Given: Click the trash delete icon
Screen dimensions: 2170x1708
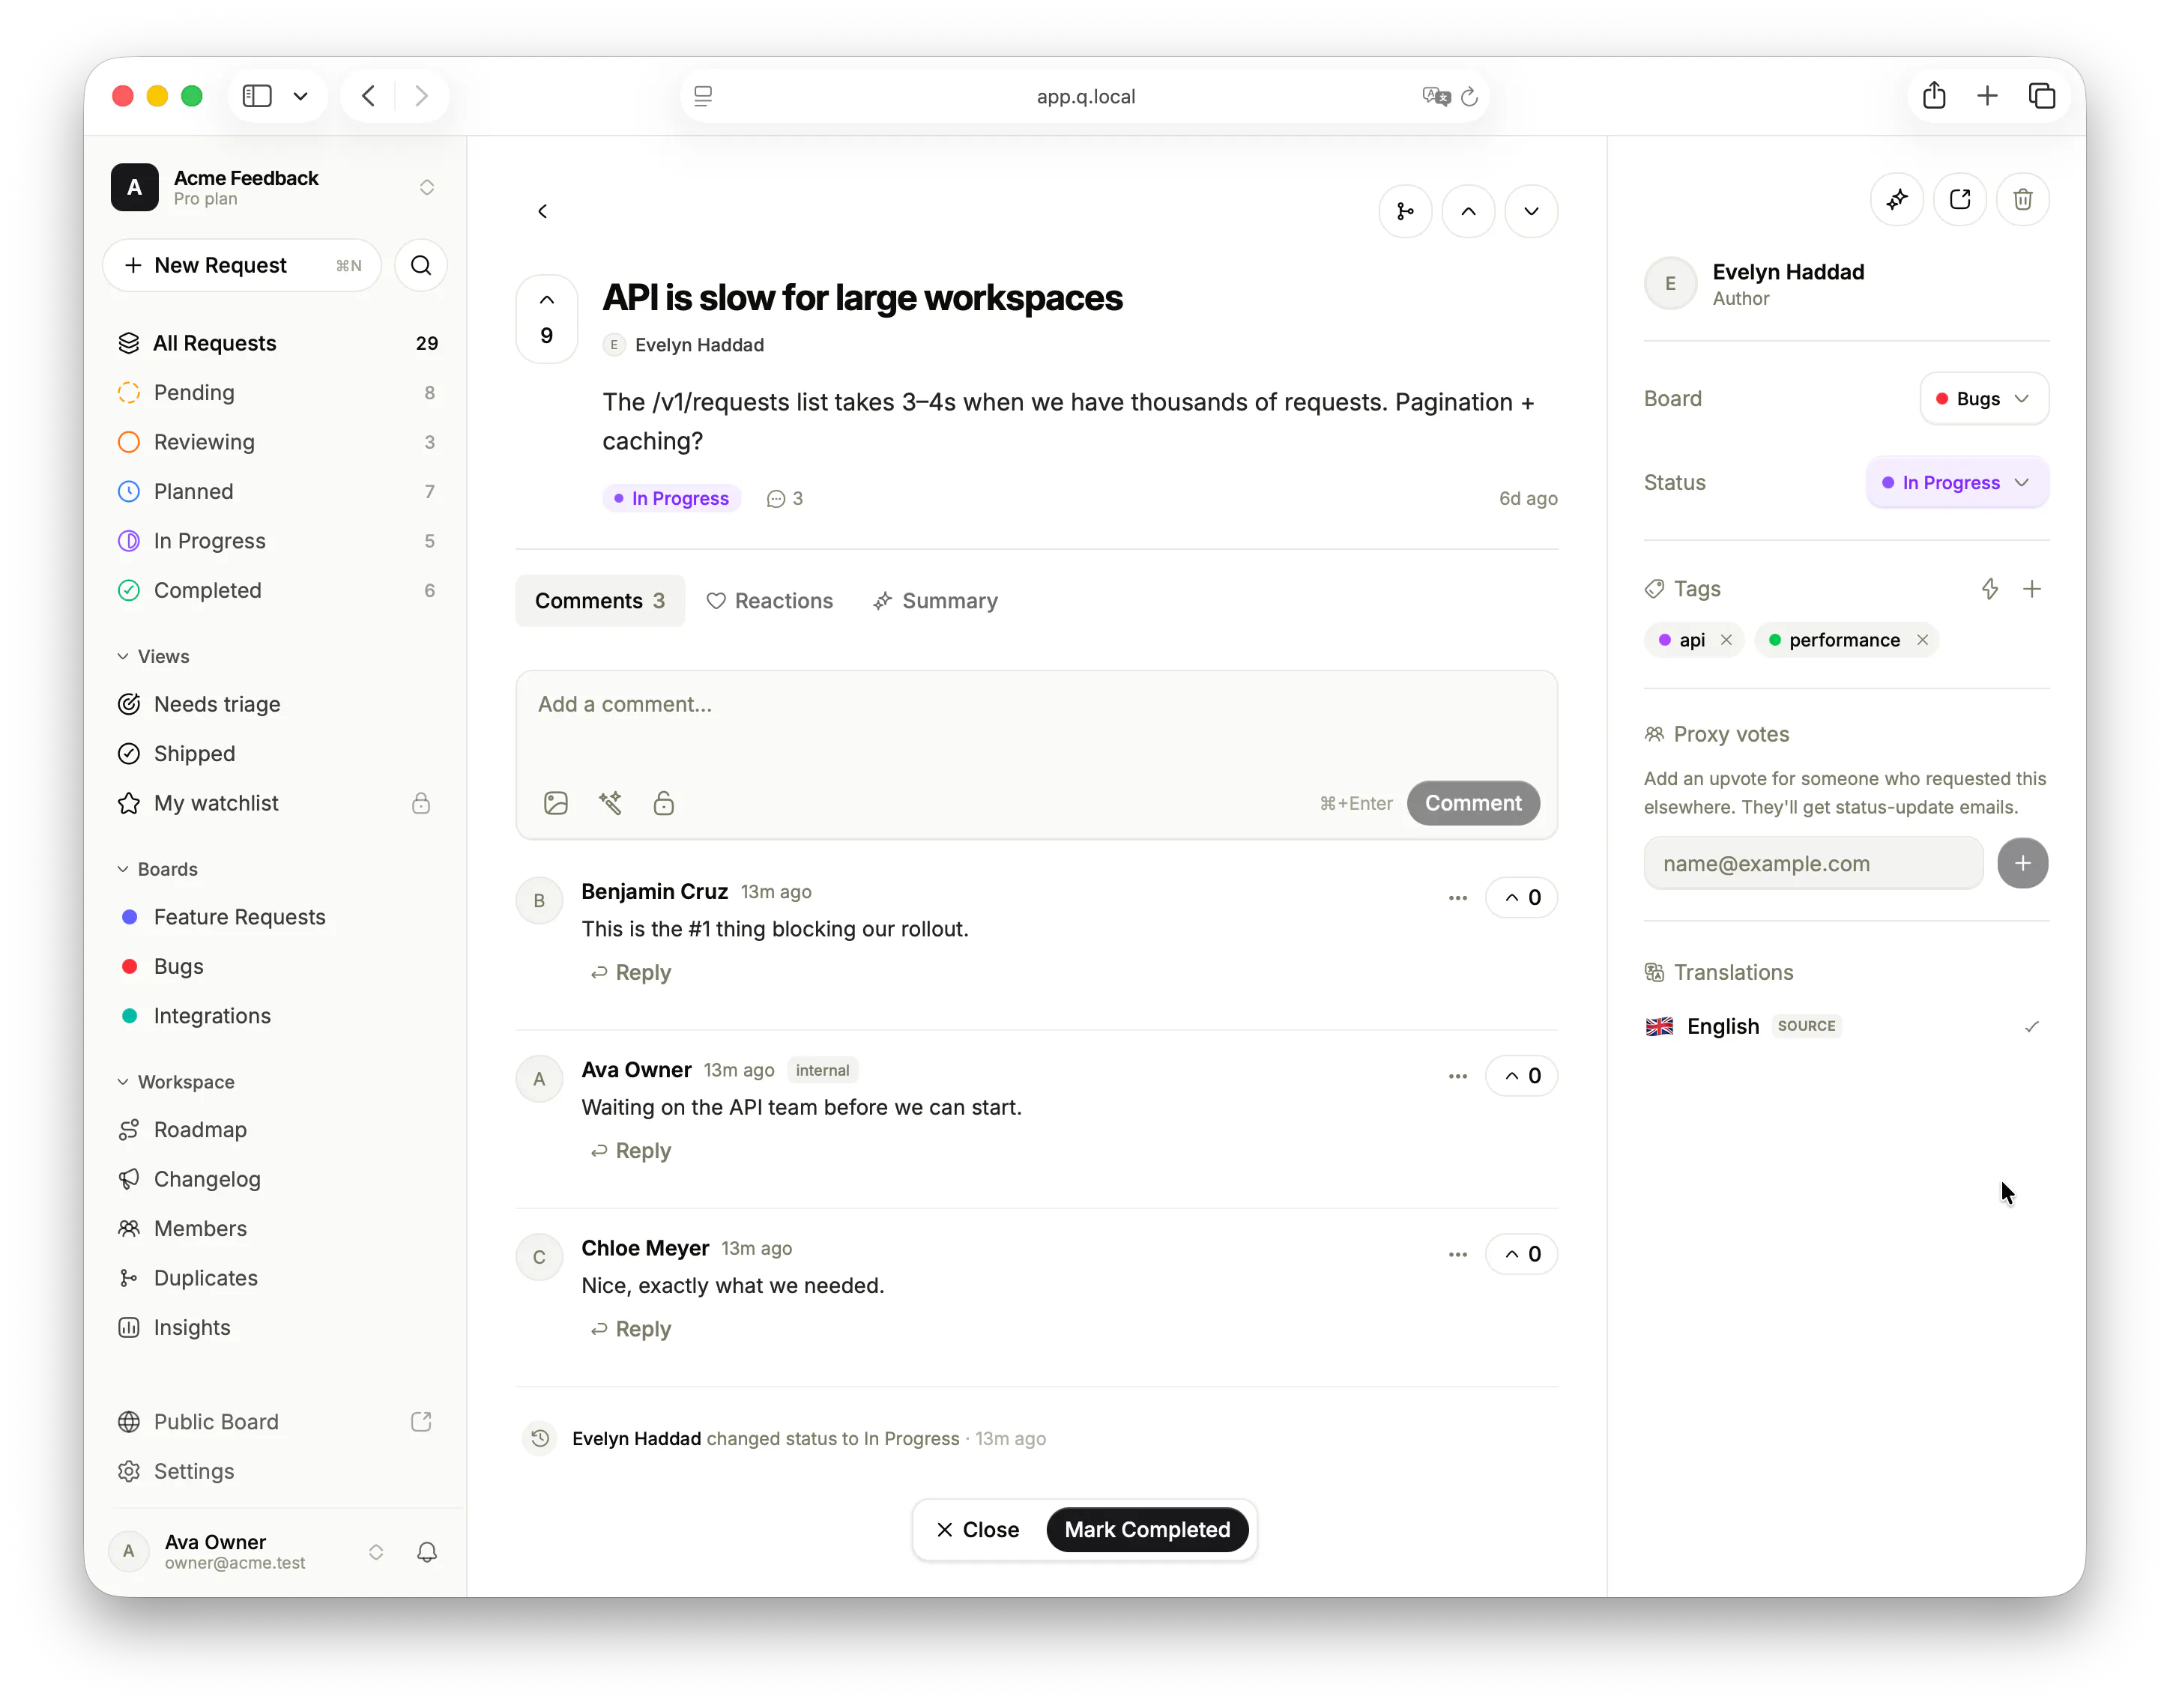Looking at the screenshot, I should (2022, 199).
